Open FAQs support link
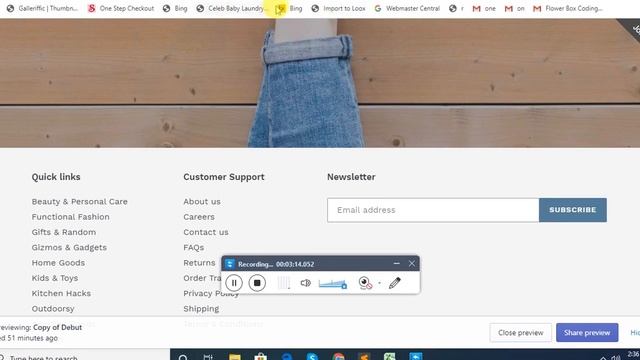Screen dimensions: 640x360 (x=193, y=247)
